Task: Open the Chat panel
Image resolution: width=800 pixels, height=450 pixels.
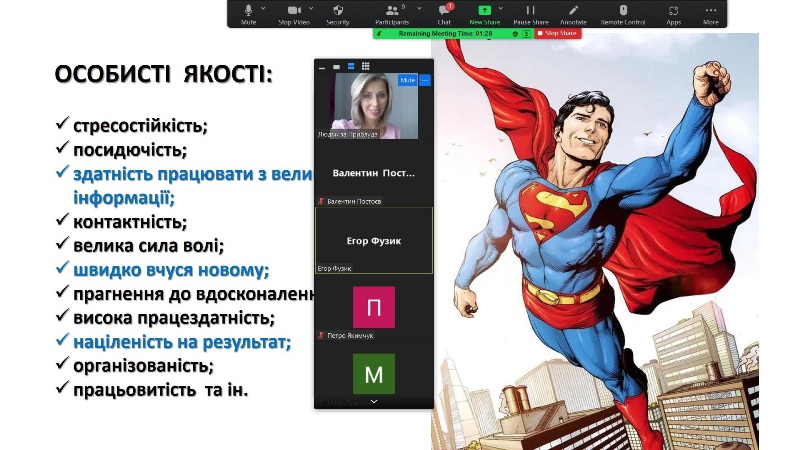Action: [444, 14]
